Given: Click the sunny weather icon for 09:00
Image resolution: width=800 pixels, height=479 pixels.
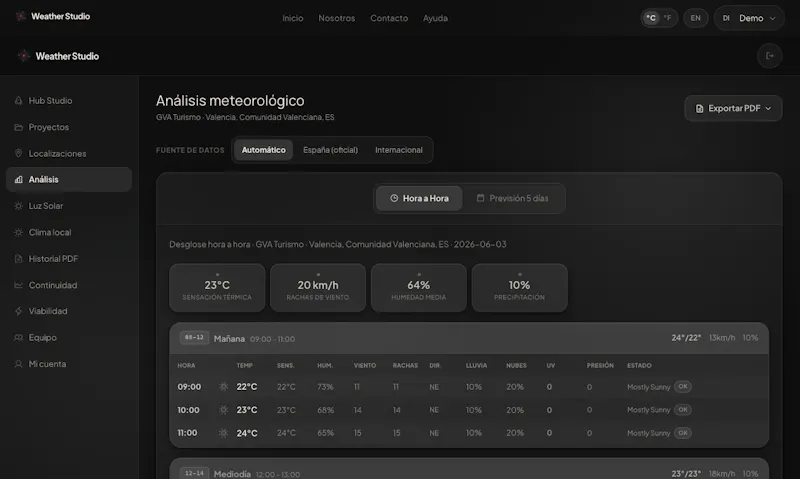Looking at the screenshot, I should [x=223, y=387].
